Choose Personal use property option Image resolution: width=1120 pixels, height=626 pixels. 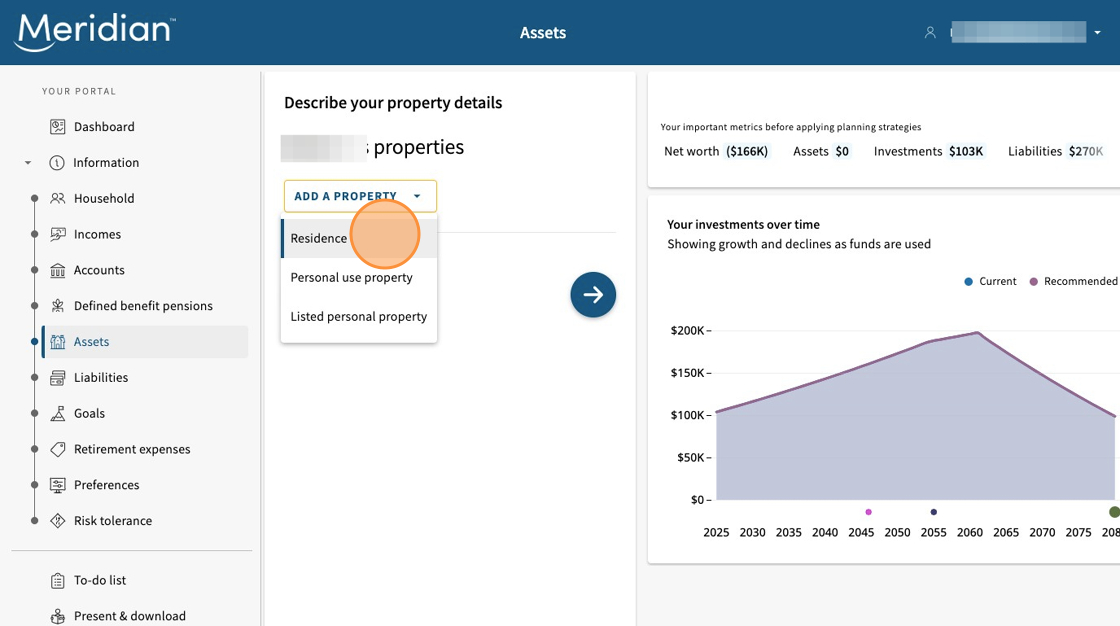tap(359, 277)
